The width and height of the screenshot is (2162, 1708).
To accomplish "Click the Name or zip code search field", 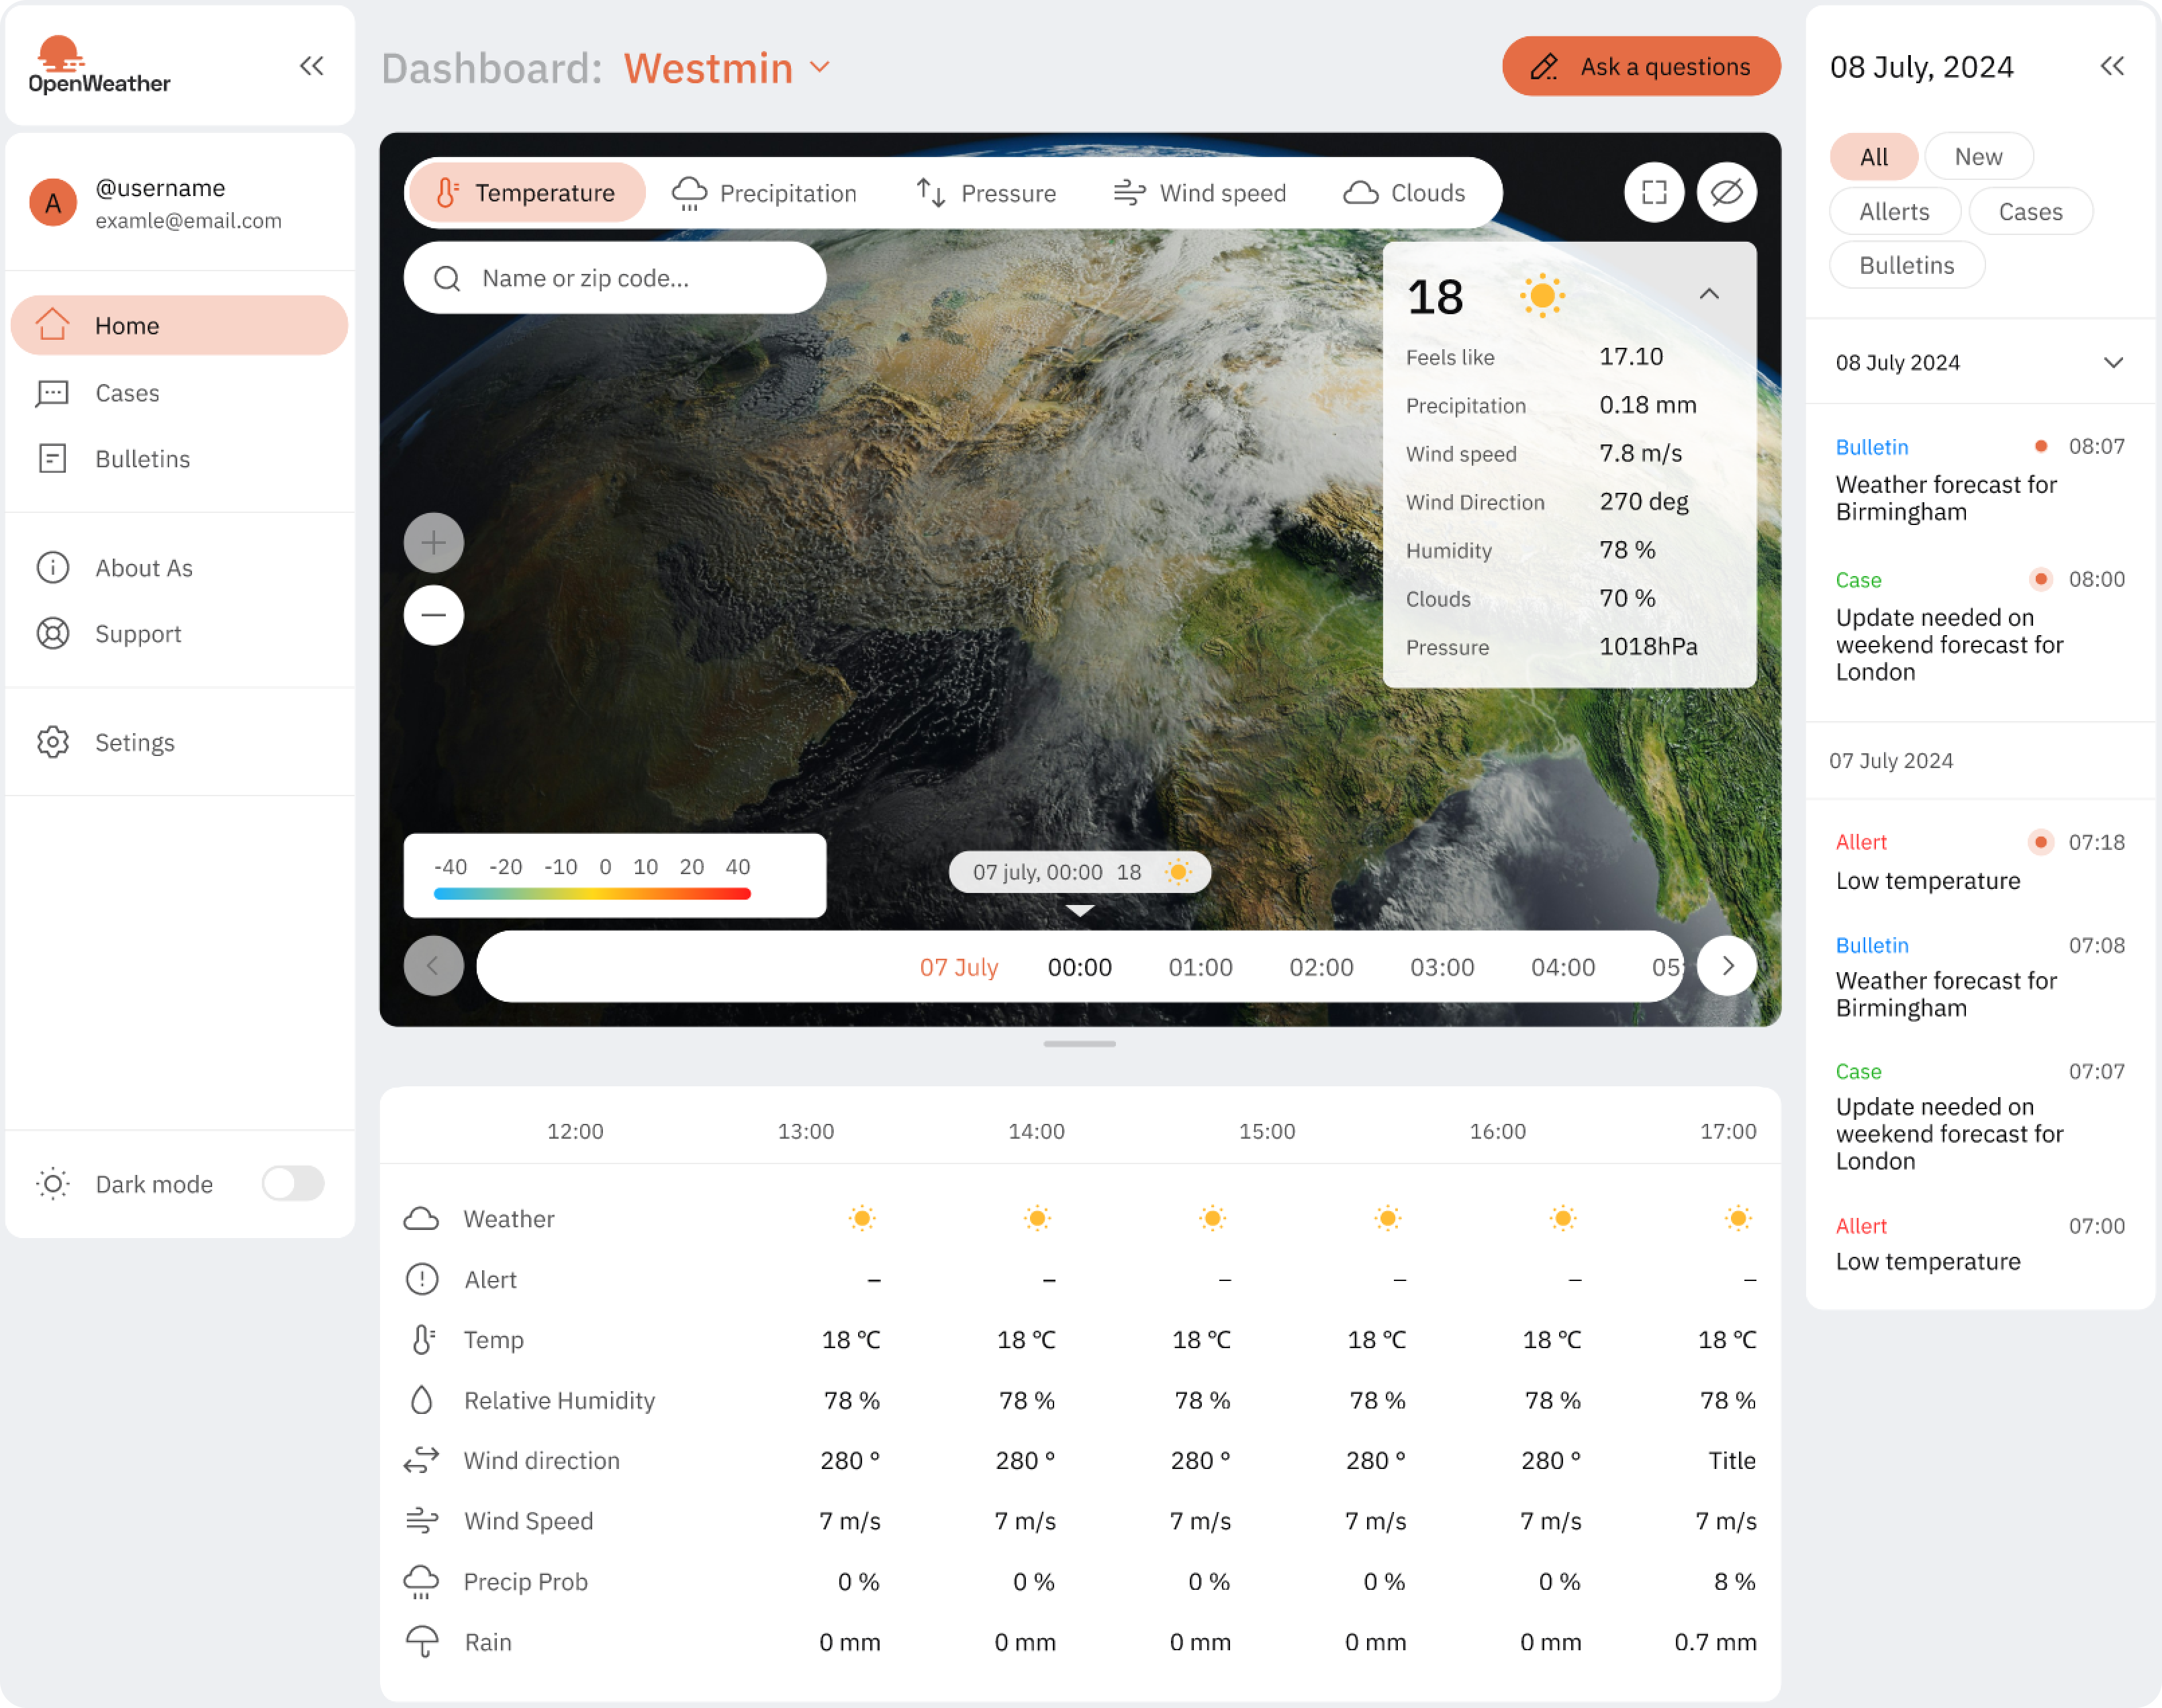I will tap(616, 277).
